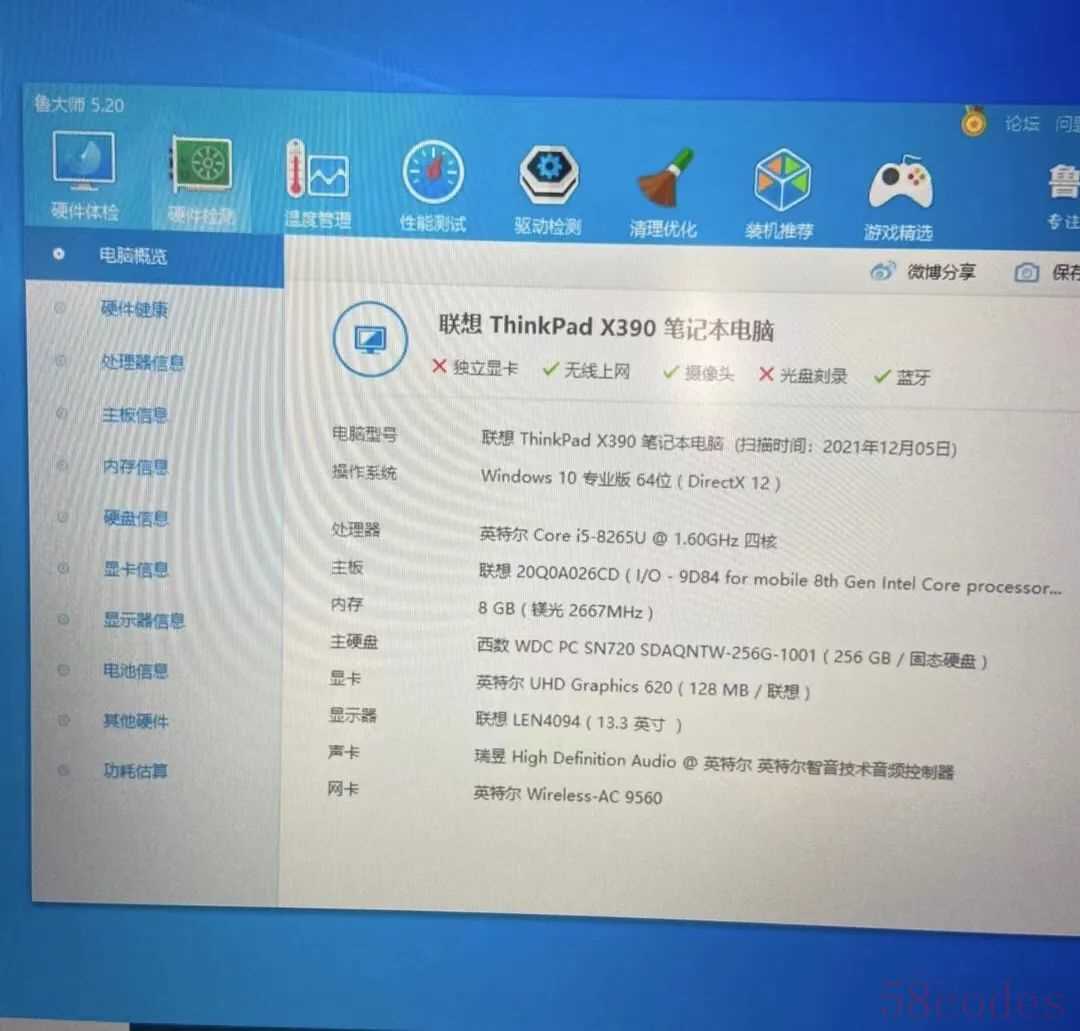Click the 网卡 row label
1080x1031 pixels.
pos(343,789)
